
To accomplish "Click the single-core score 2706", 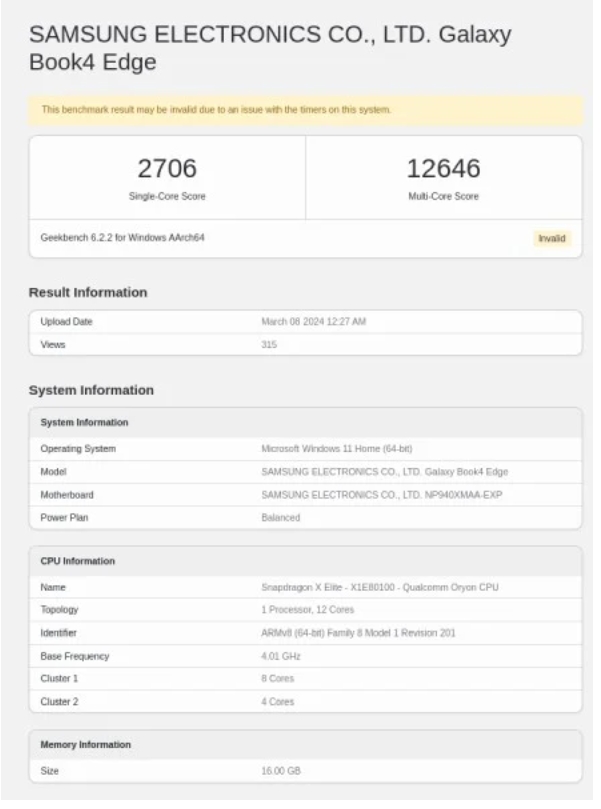I will pyautogui.click(x=167, y=168).
